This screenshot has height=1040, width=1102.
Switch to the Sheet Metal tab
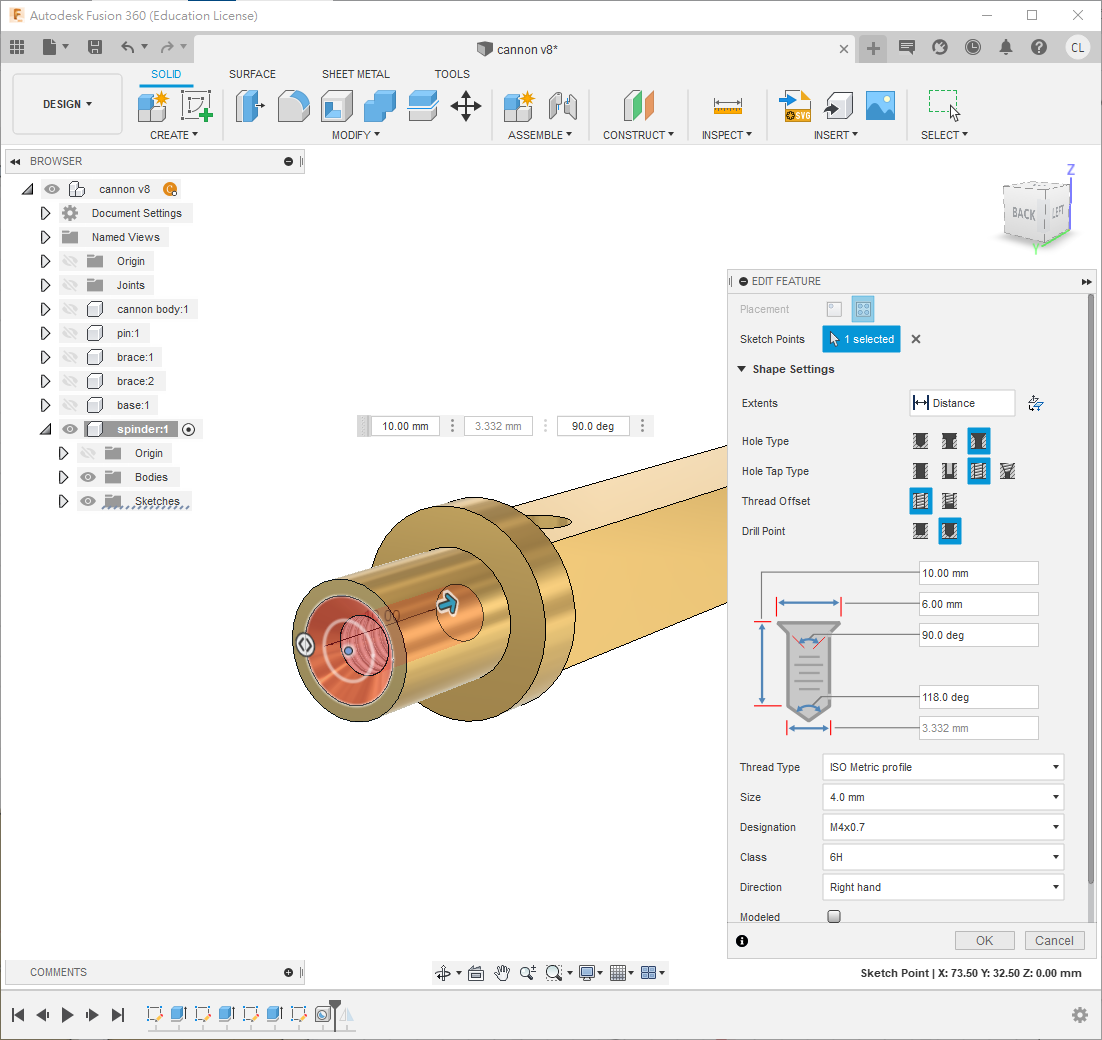[x=355, y=74]
